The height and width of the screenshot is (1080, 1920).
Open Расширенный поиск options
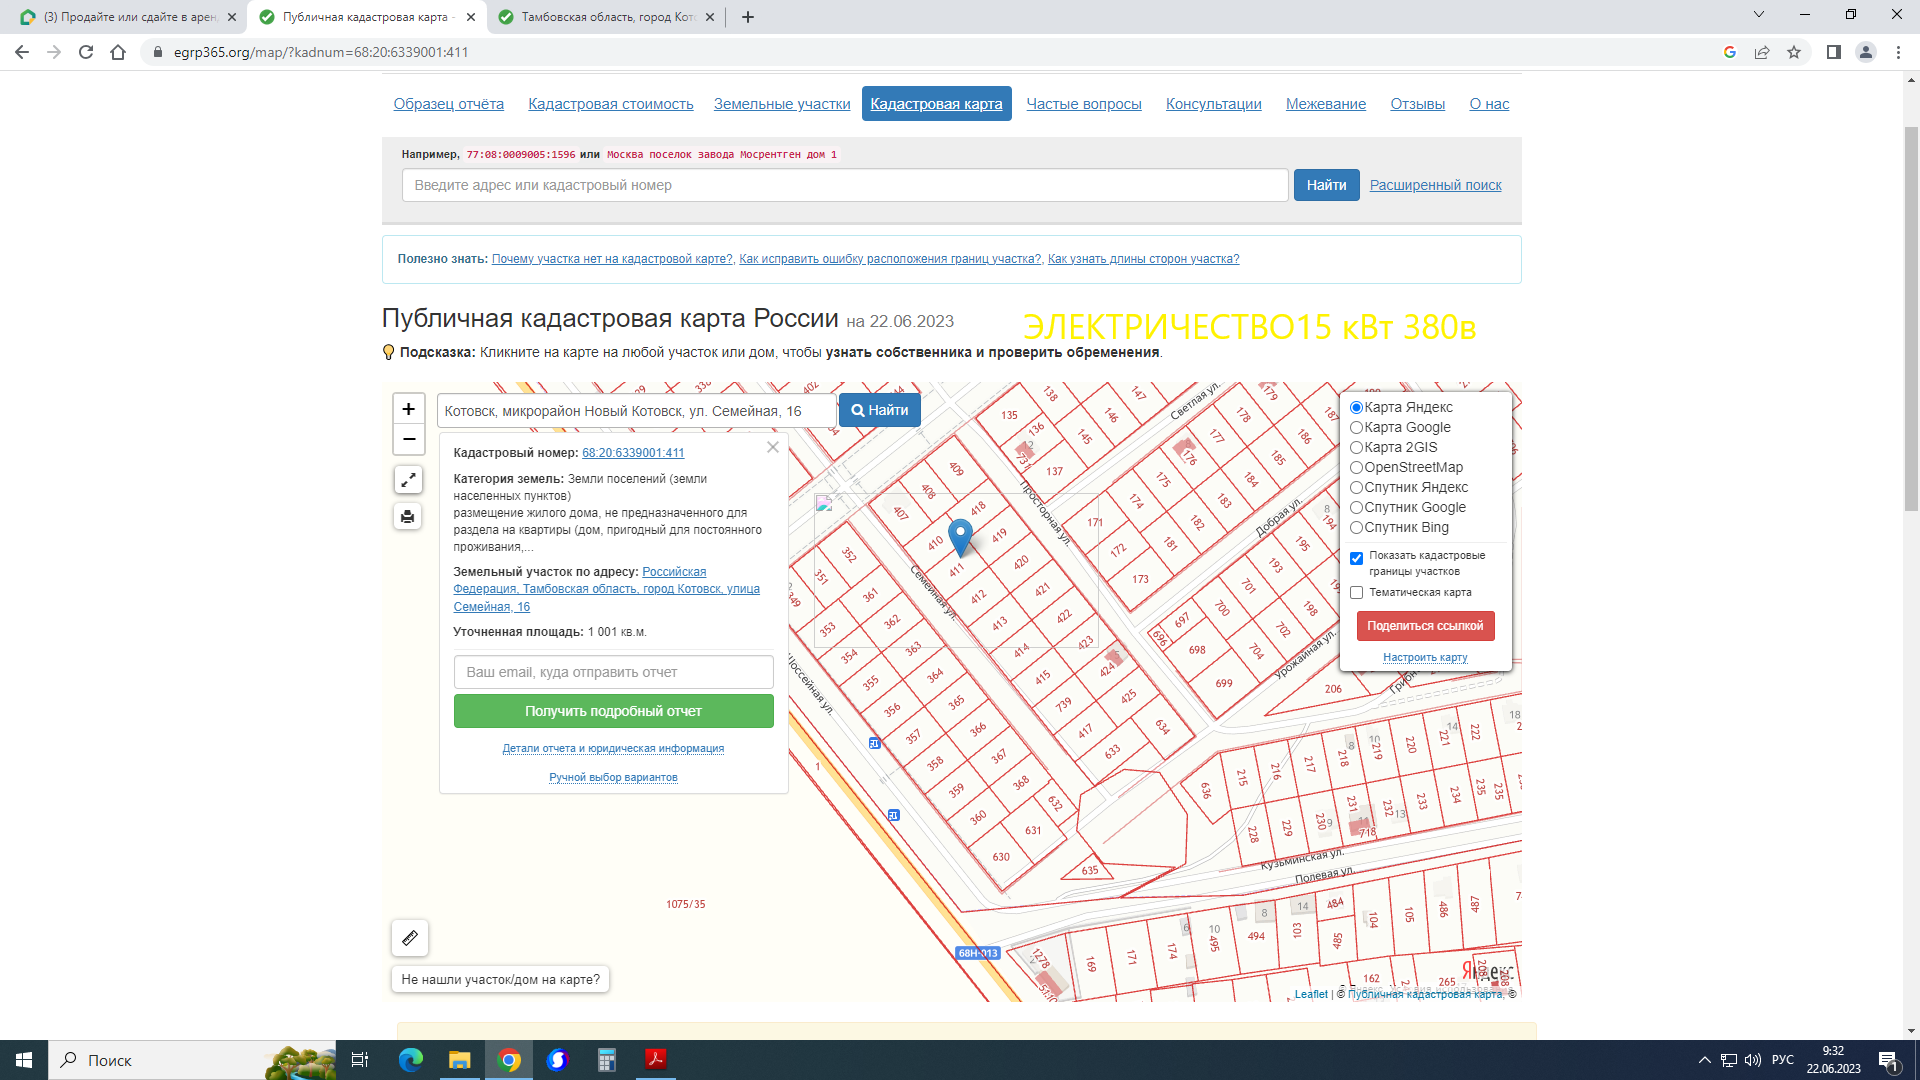1435,185
